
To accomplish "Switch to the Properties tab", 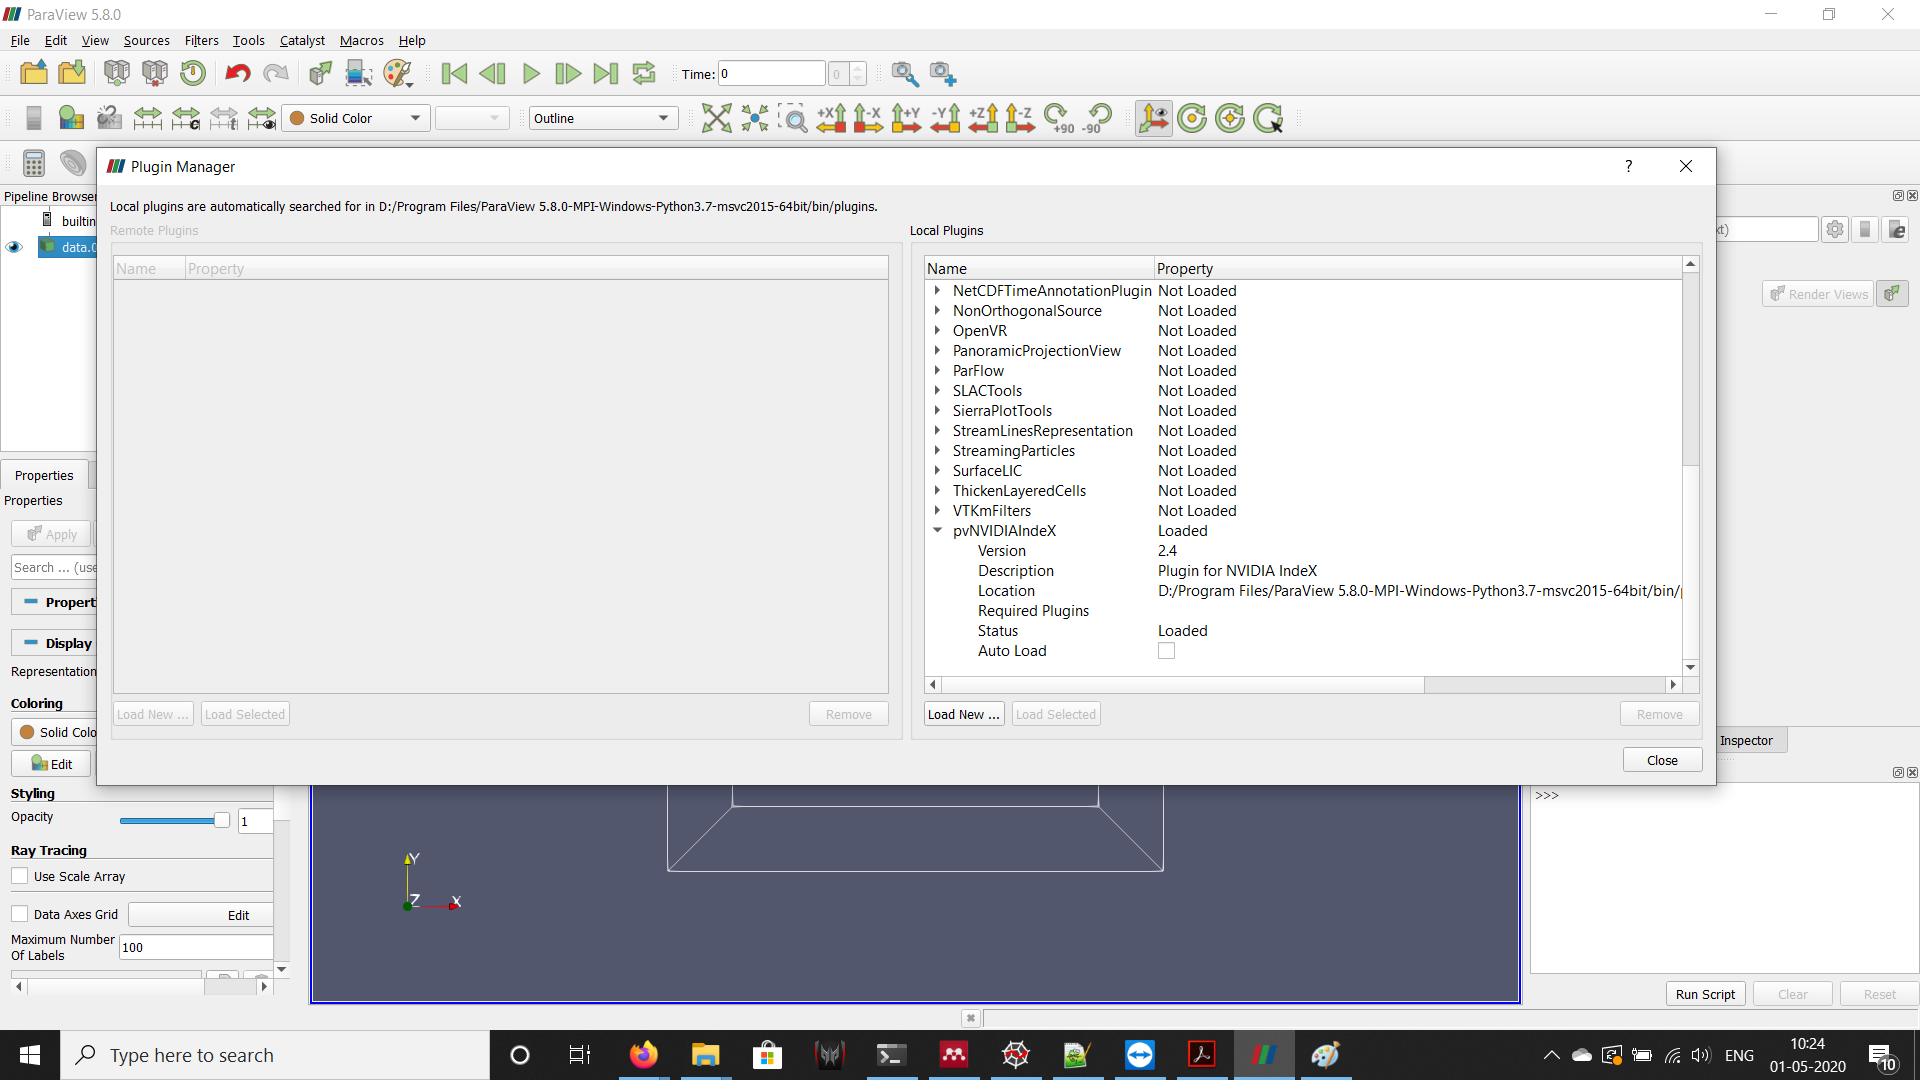I will coord(44,475).
